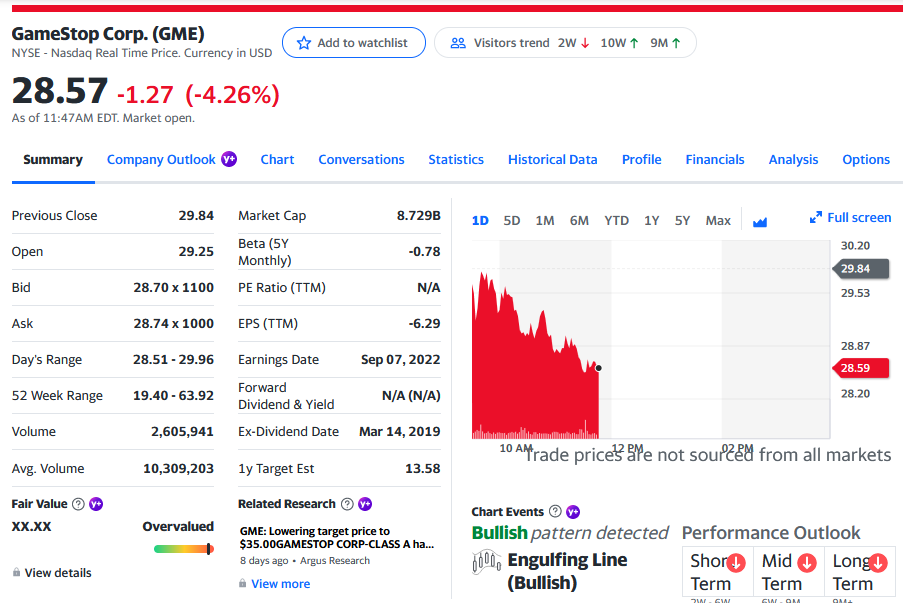Image resolution: width=903 pixels, height=603 pixels.
Task: Click the Fair Value help question mark
Action: (x=78, y=504)
